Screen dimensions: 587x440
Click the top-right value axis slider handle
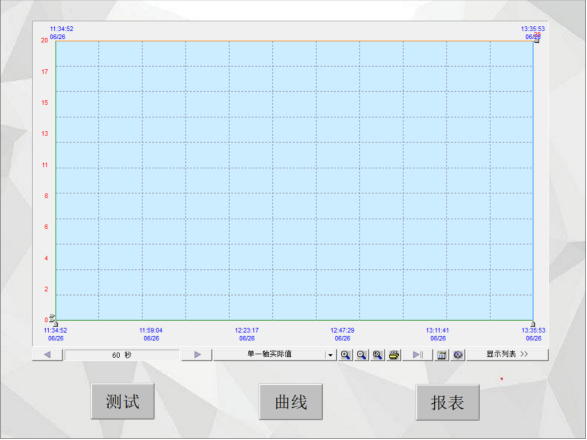[x=536, y=40]
